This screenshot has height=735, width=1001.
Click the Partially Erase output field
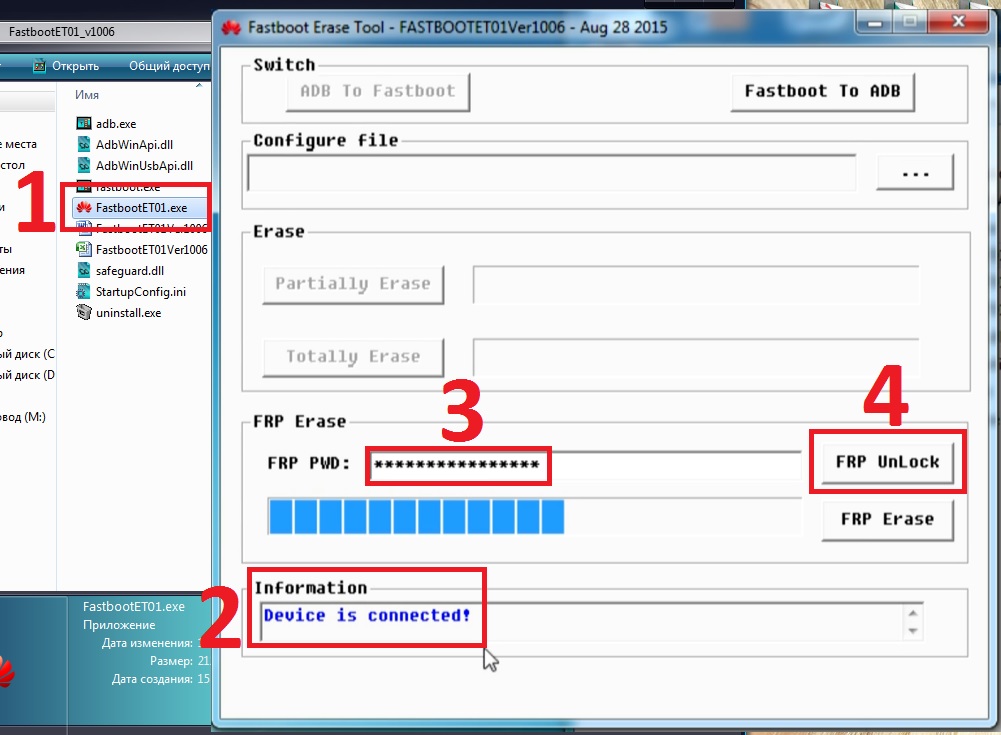(x=696, y=284)
